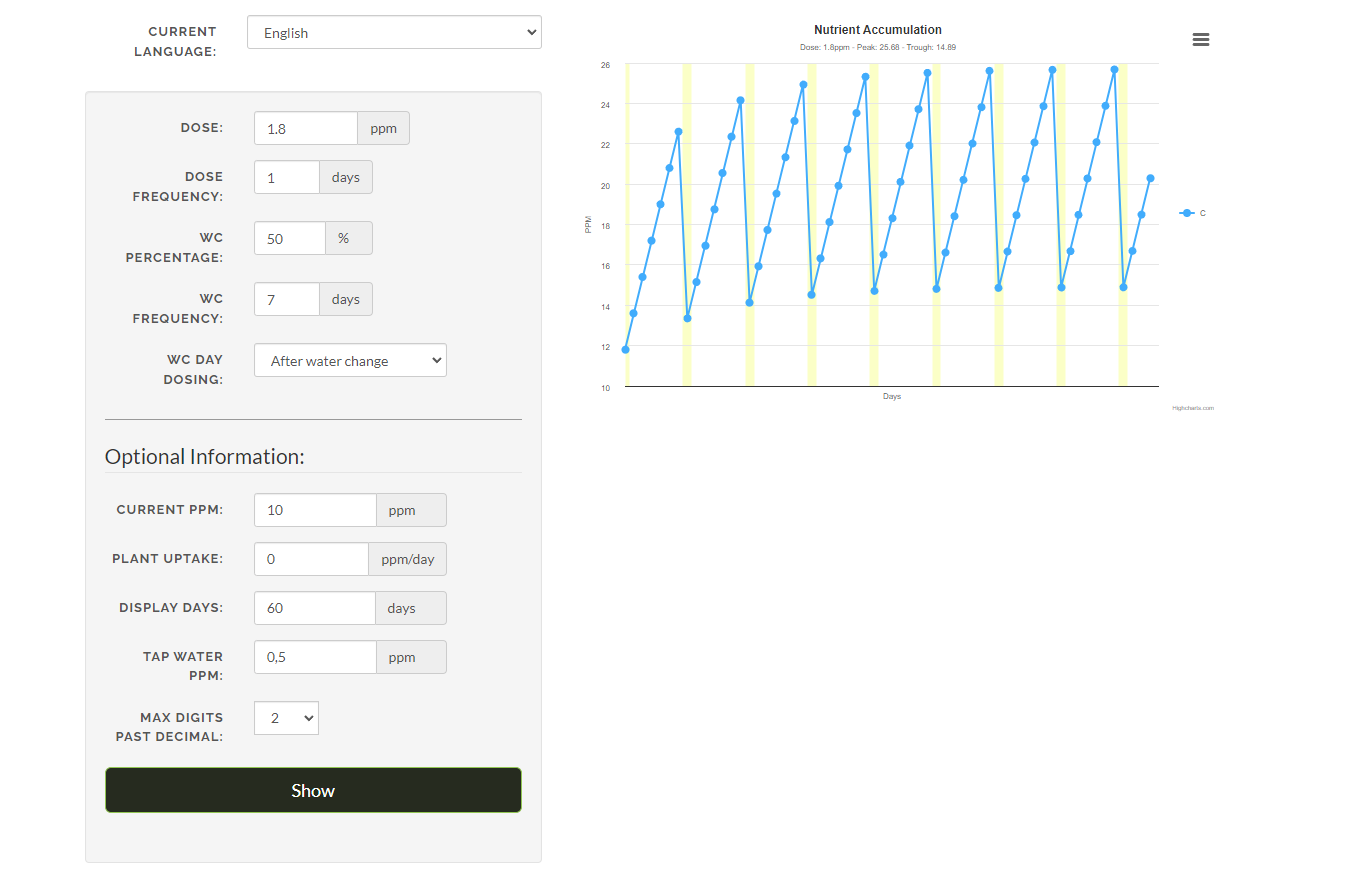1346x894 pixels.
Task: Open the WC Day Dosing dropdown
Action: (350, 360)
